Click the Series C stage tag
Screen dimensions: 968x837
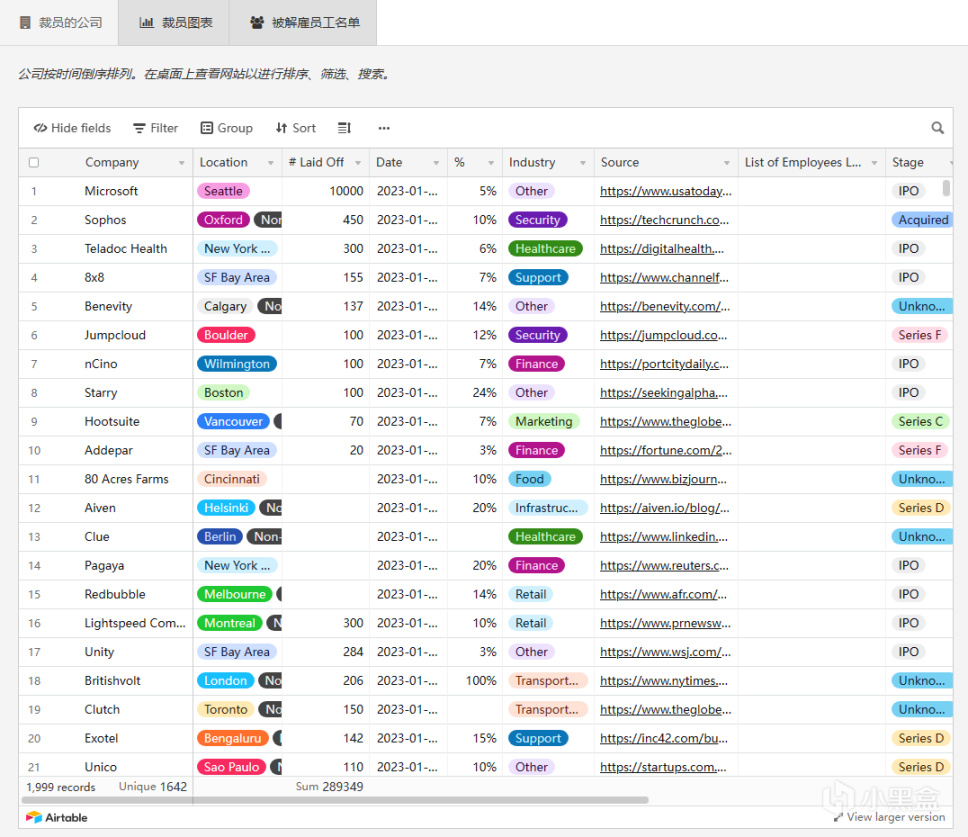[x=920, y=422]
